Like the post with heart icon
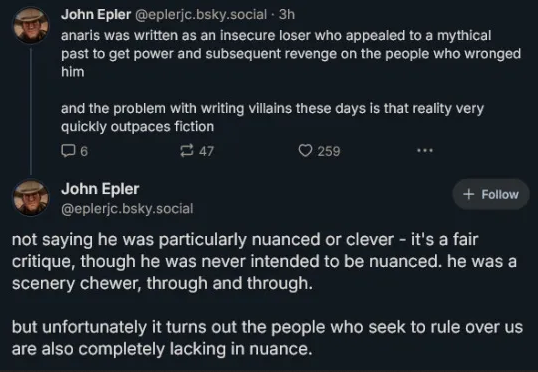This screenshot has width=538, height=372. [305, 150]
